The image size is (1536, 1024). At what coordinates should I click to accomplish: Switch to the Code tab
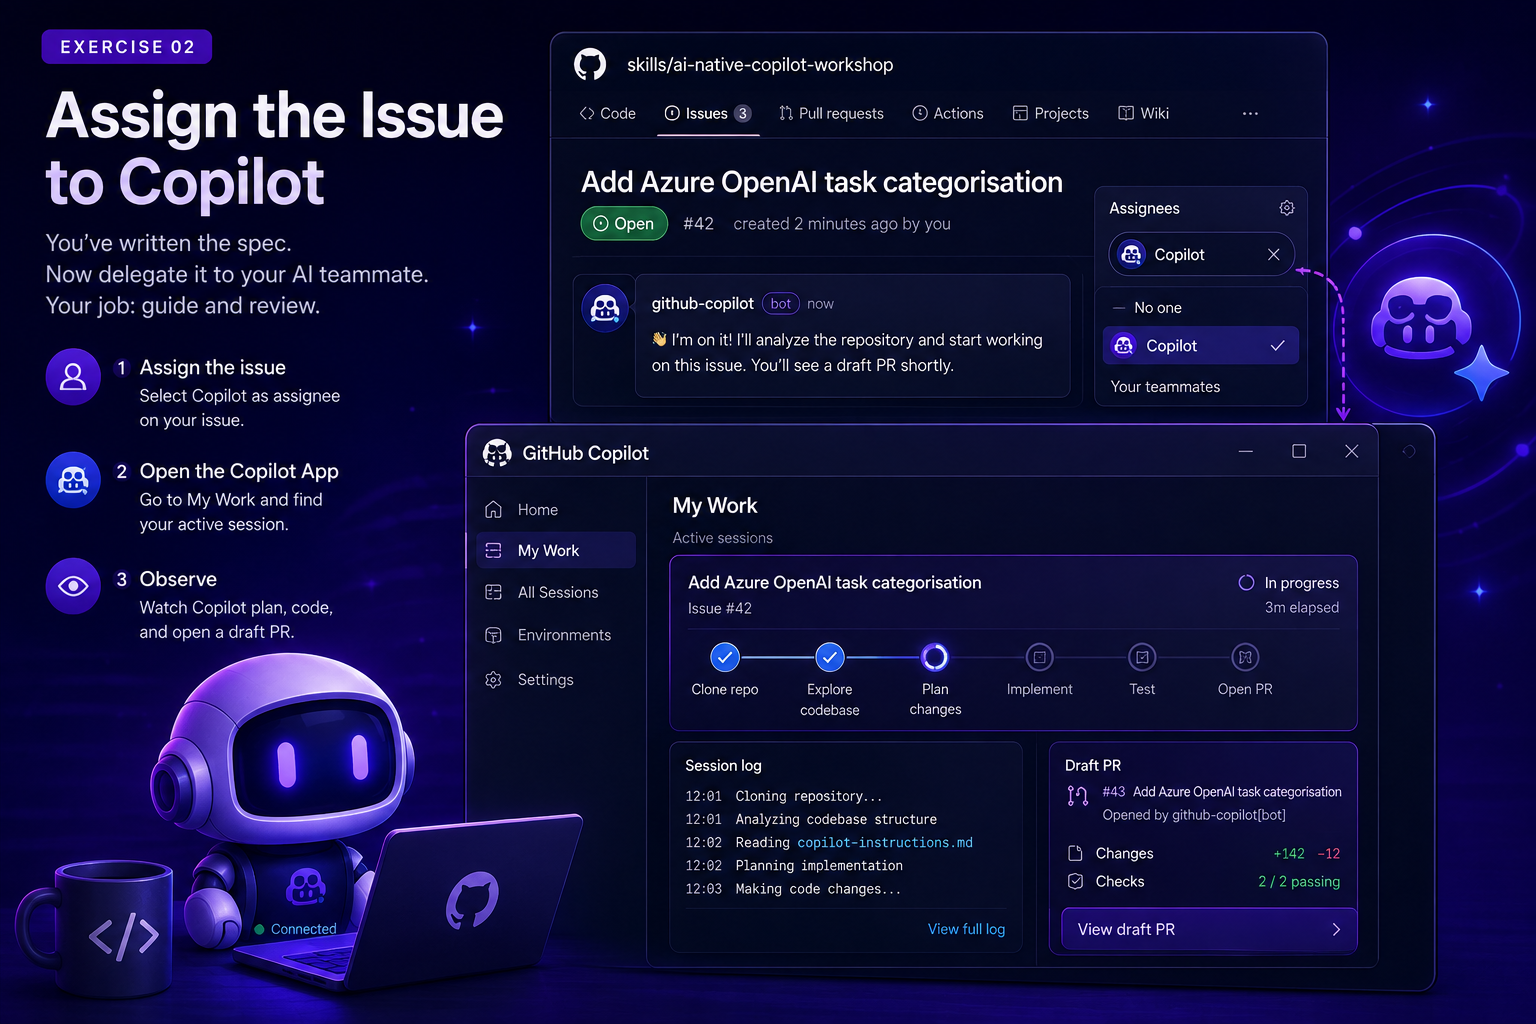coord(607,114)
